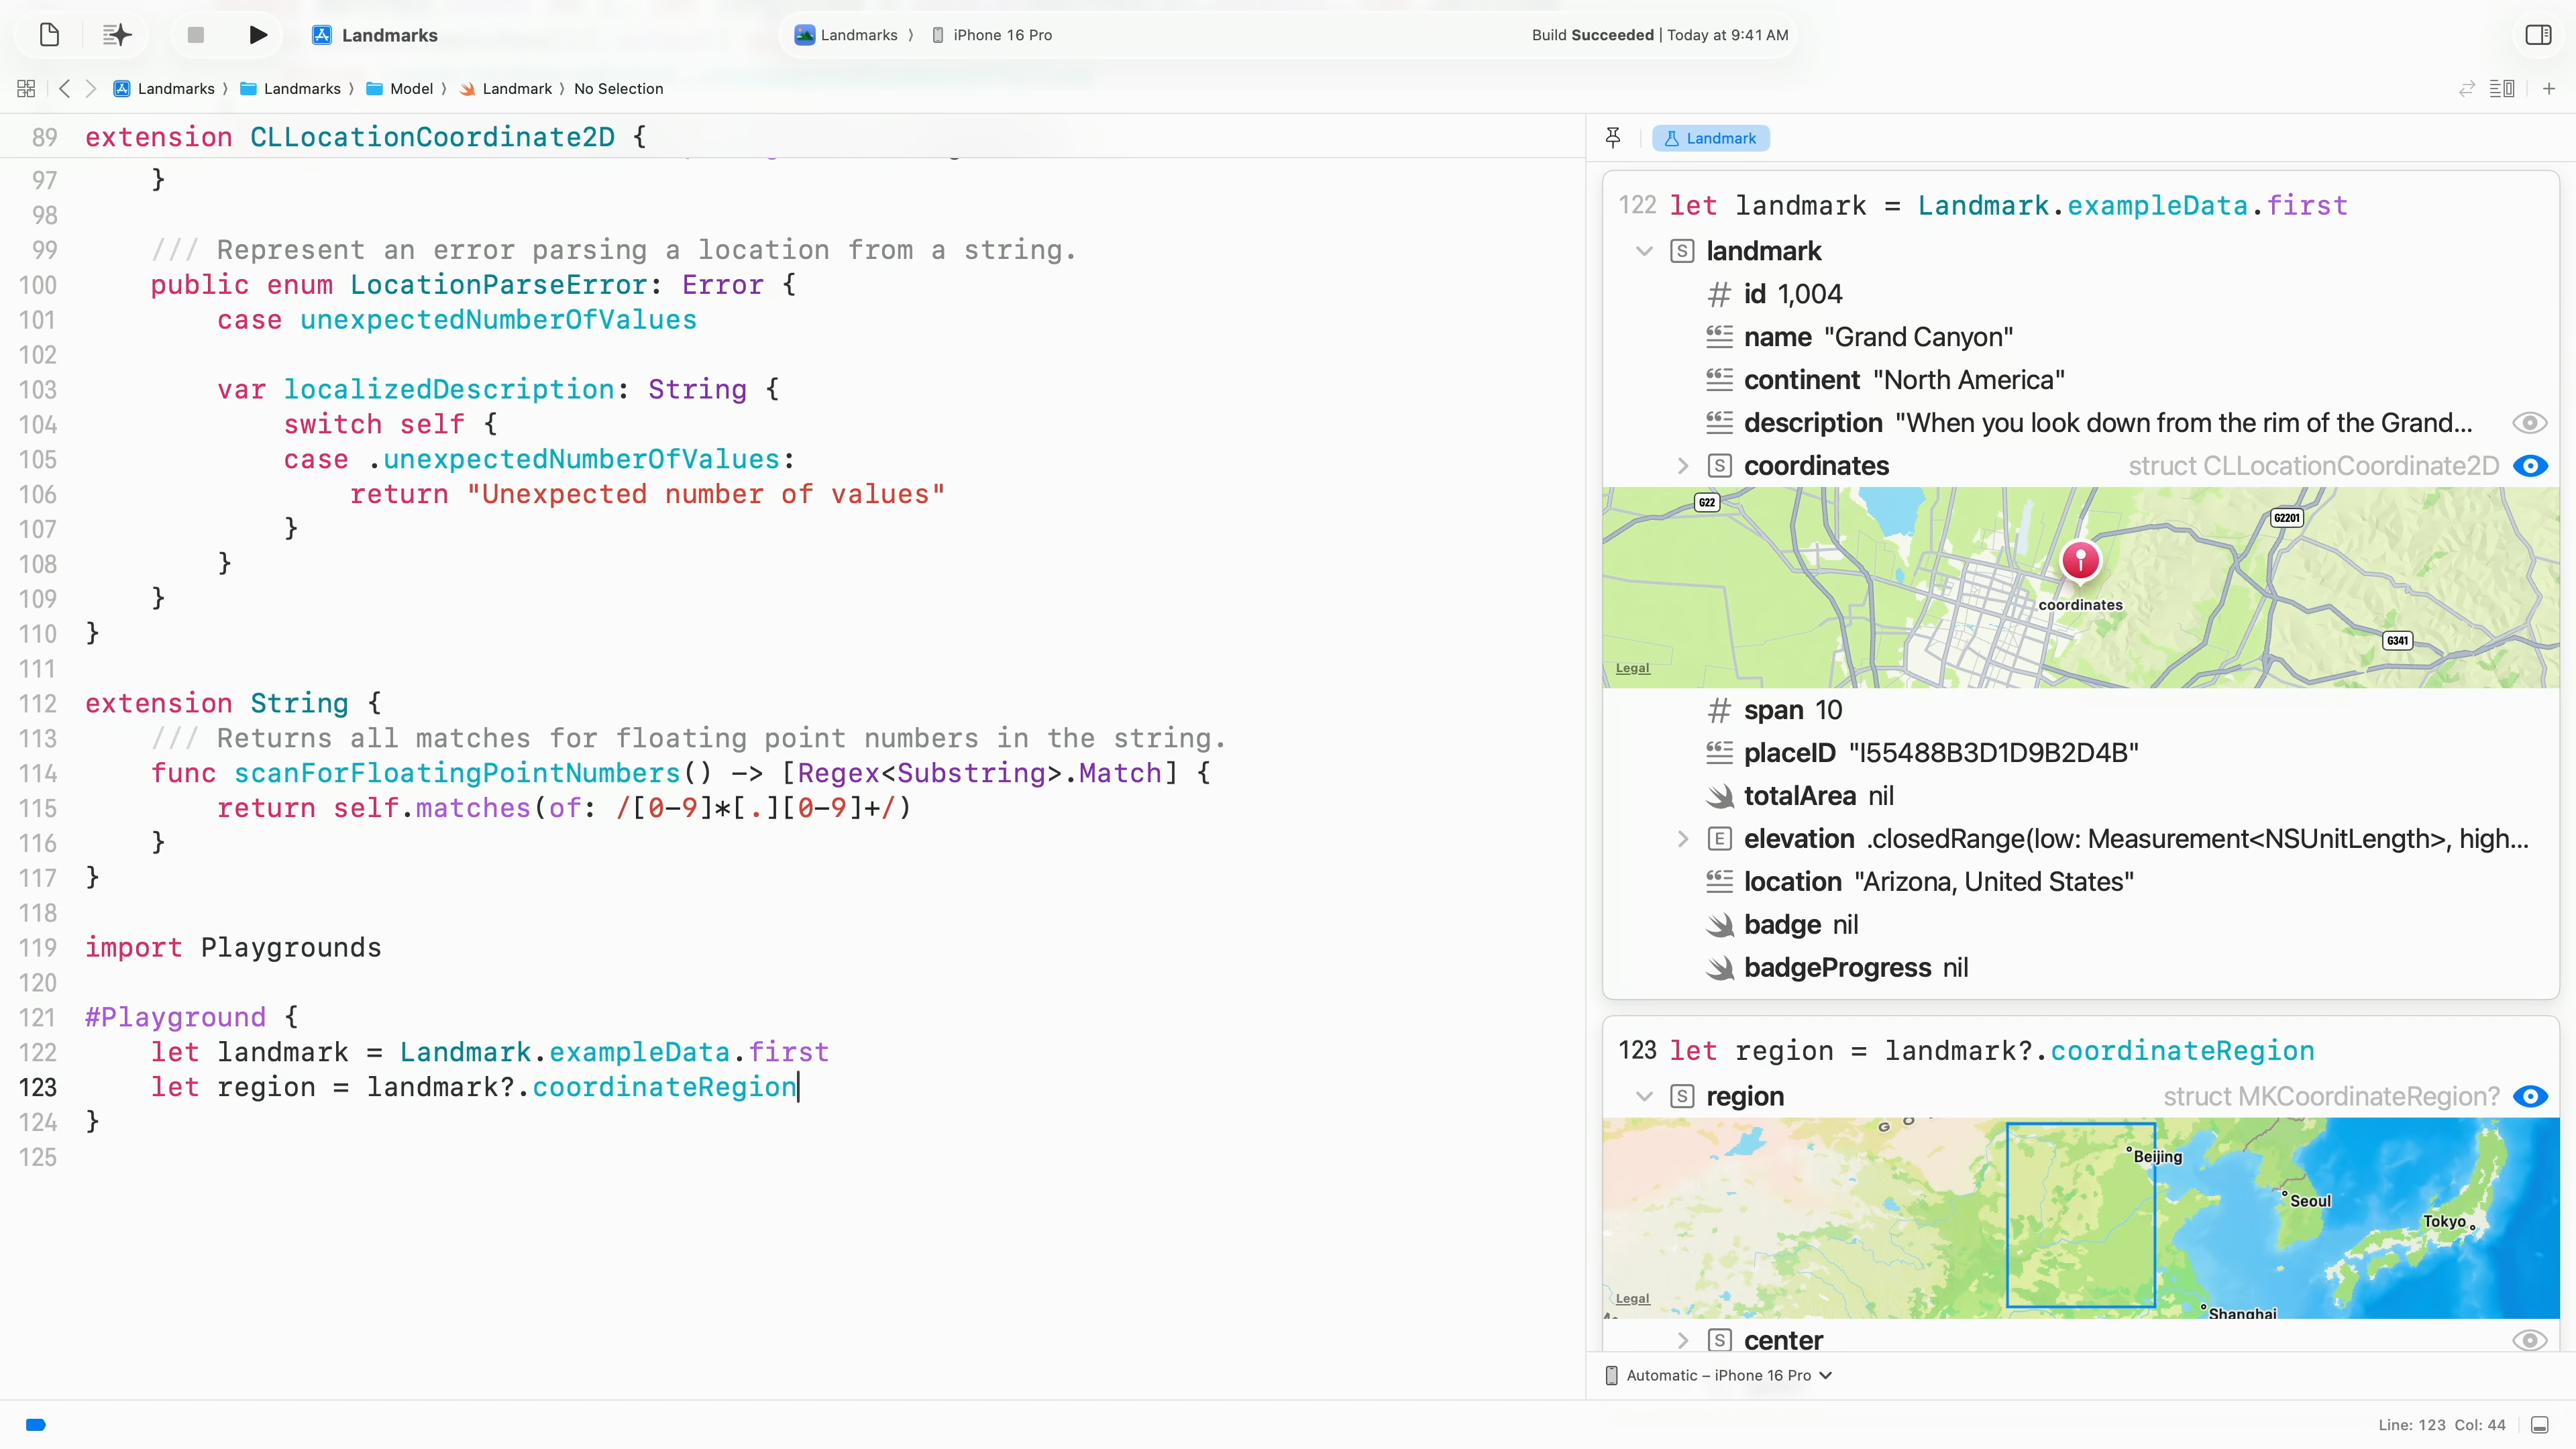The image size is (2576, 1449).
Task: Toggle the debug area icon
Action: [x=2540, y=1425]
